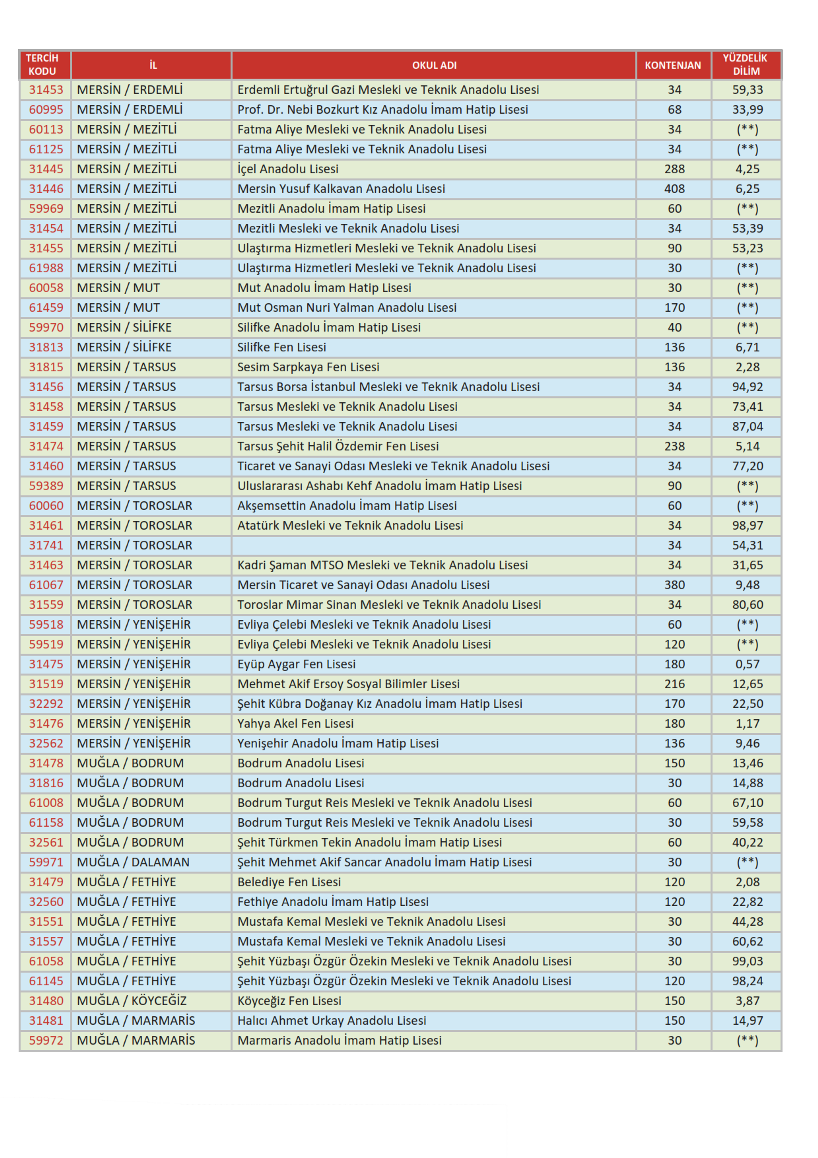Click yüzdelik dilim value 0,57
This screenshot has width=818, height=1158.
pyautogui.click(x=747, y=665)
